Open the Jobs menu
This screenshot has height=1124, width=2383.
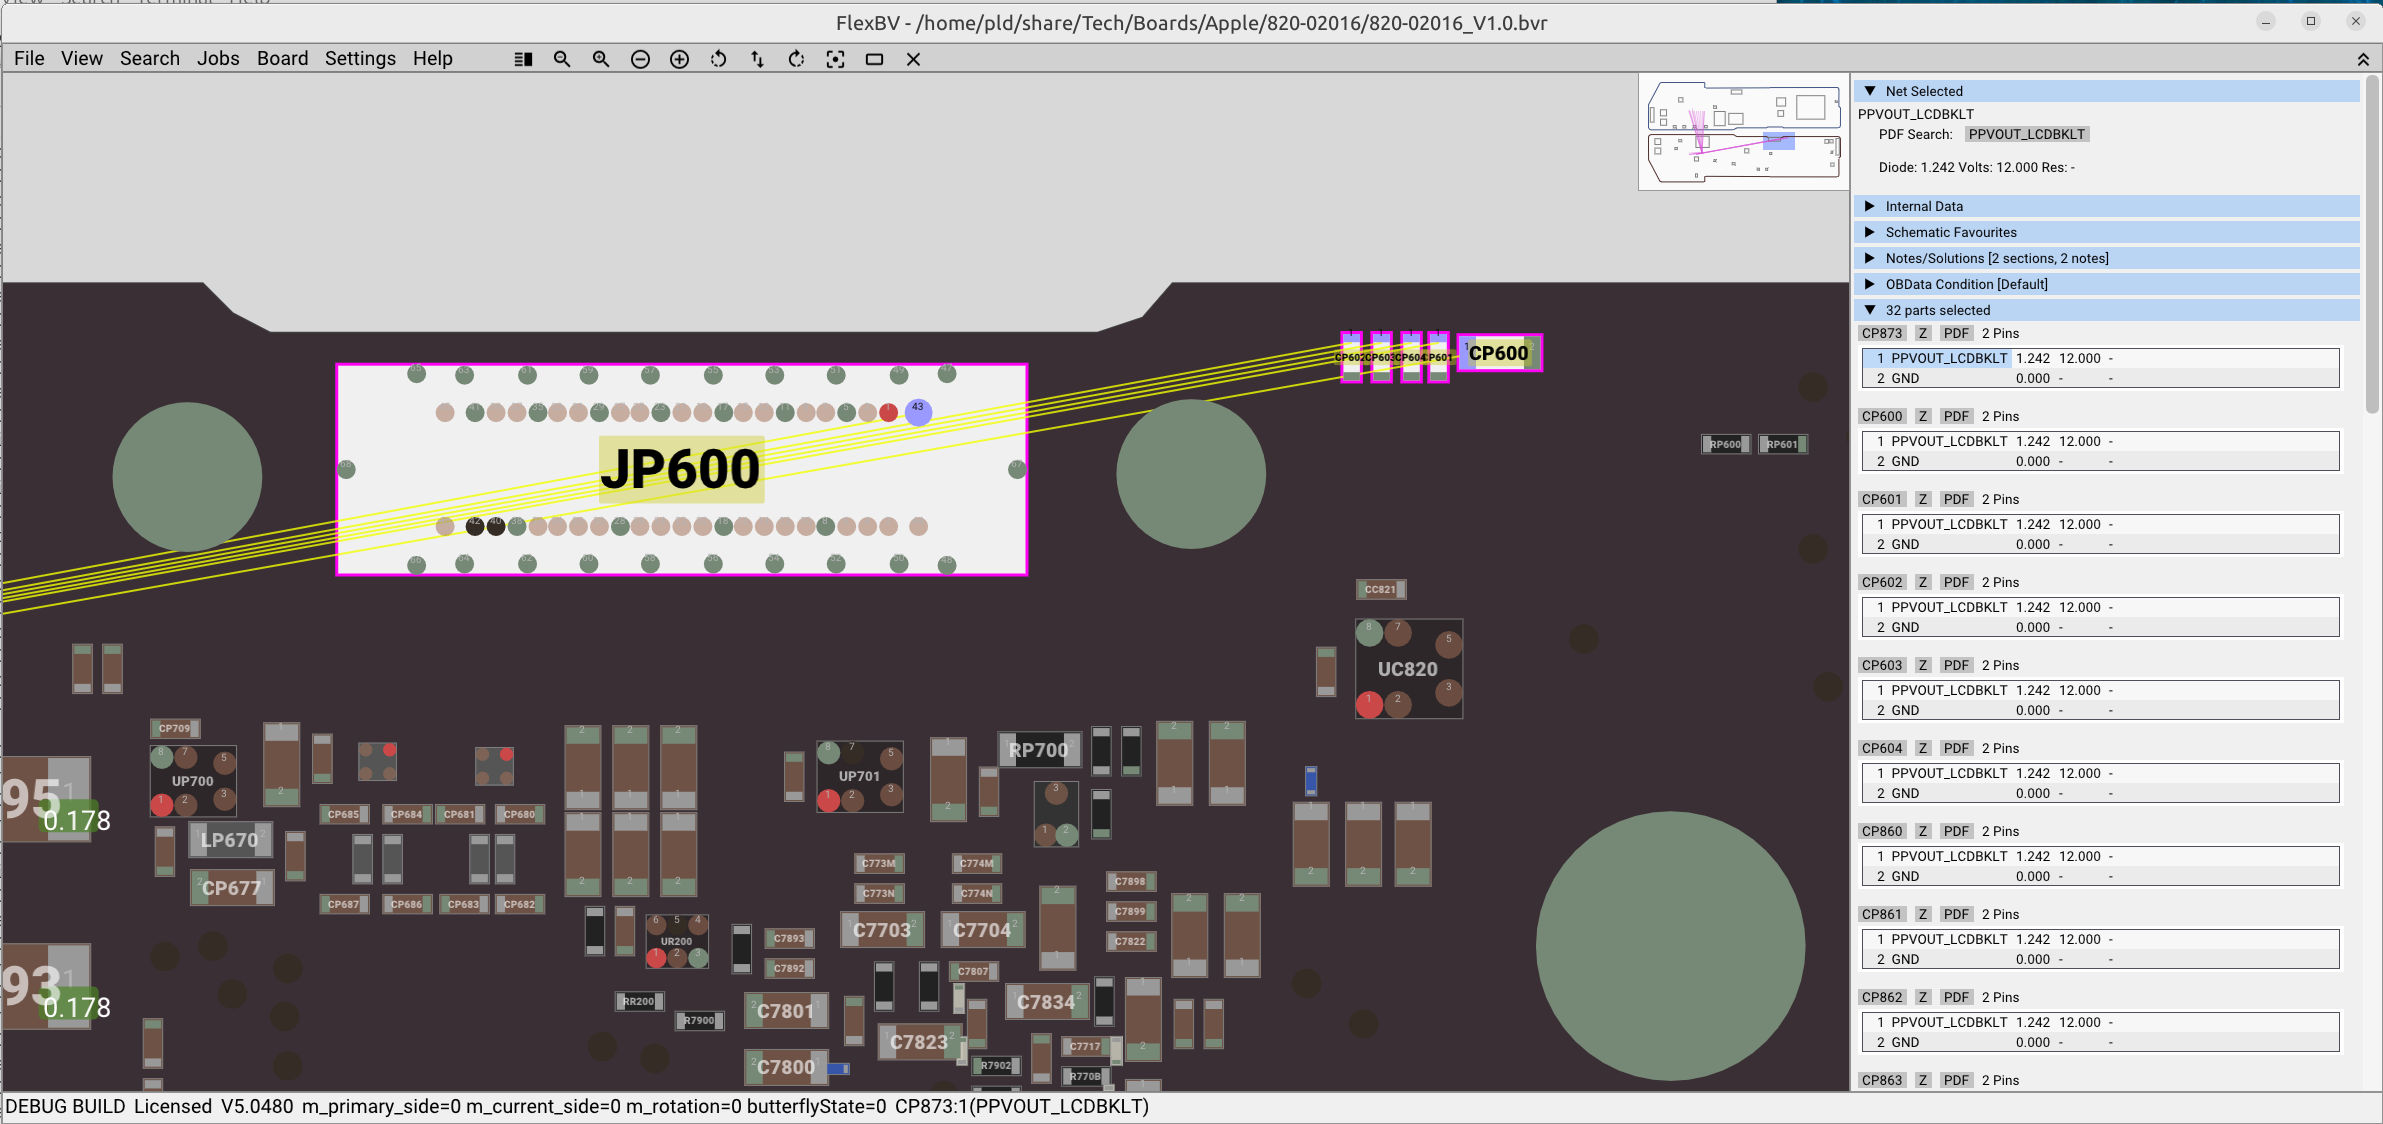pyautogui.click(x=217, y=59)
